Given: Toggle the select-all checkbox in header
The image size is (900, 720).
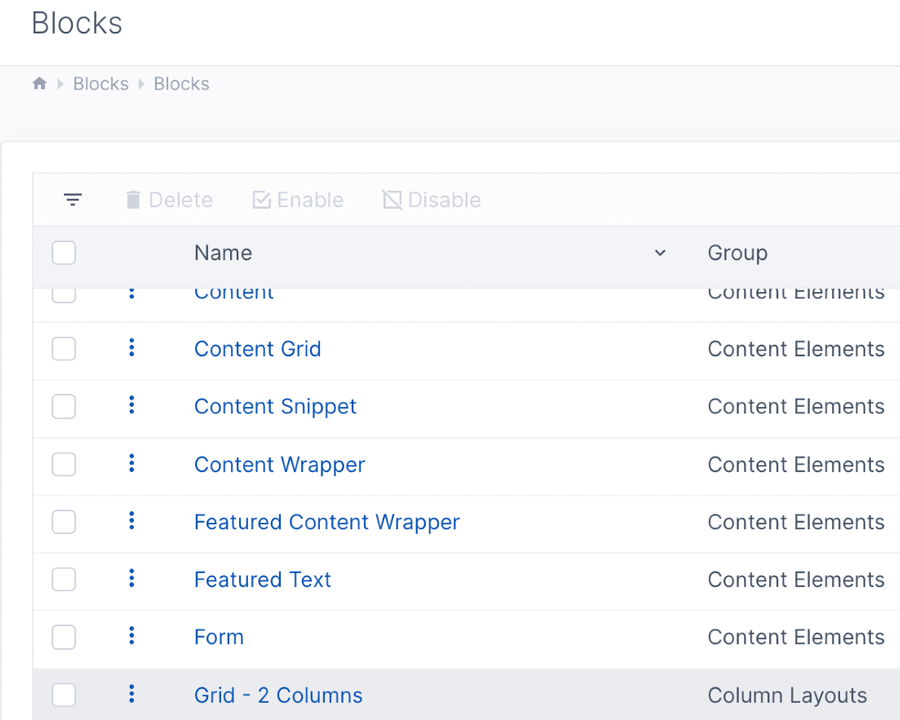Looking at the screenshot, I should (x=64, y=253).
